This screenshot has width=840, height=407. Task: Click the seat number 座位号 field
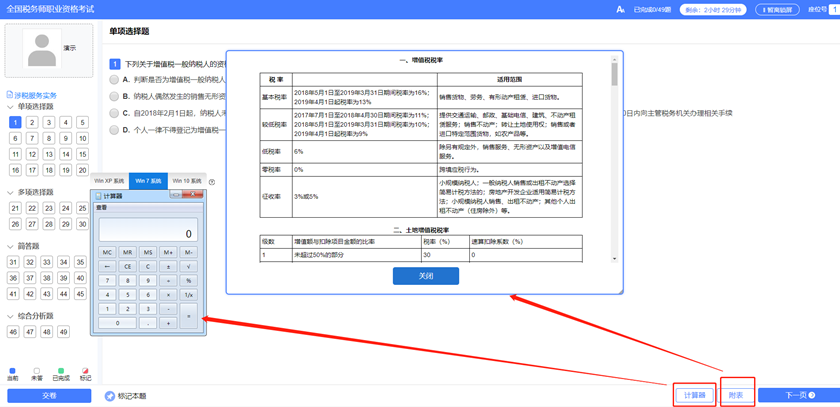(834, 10)
